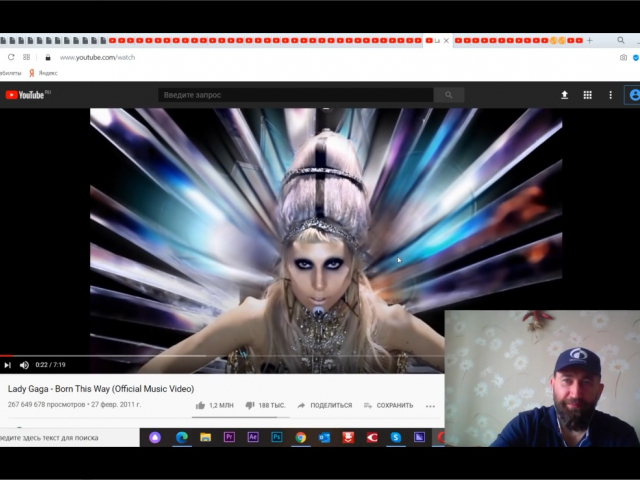Image resolution: width=640 pixels, height=480 pixels.
Task: Click the browser reload icon
Action: coord(11,57)
